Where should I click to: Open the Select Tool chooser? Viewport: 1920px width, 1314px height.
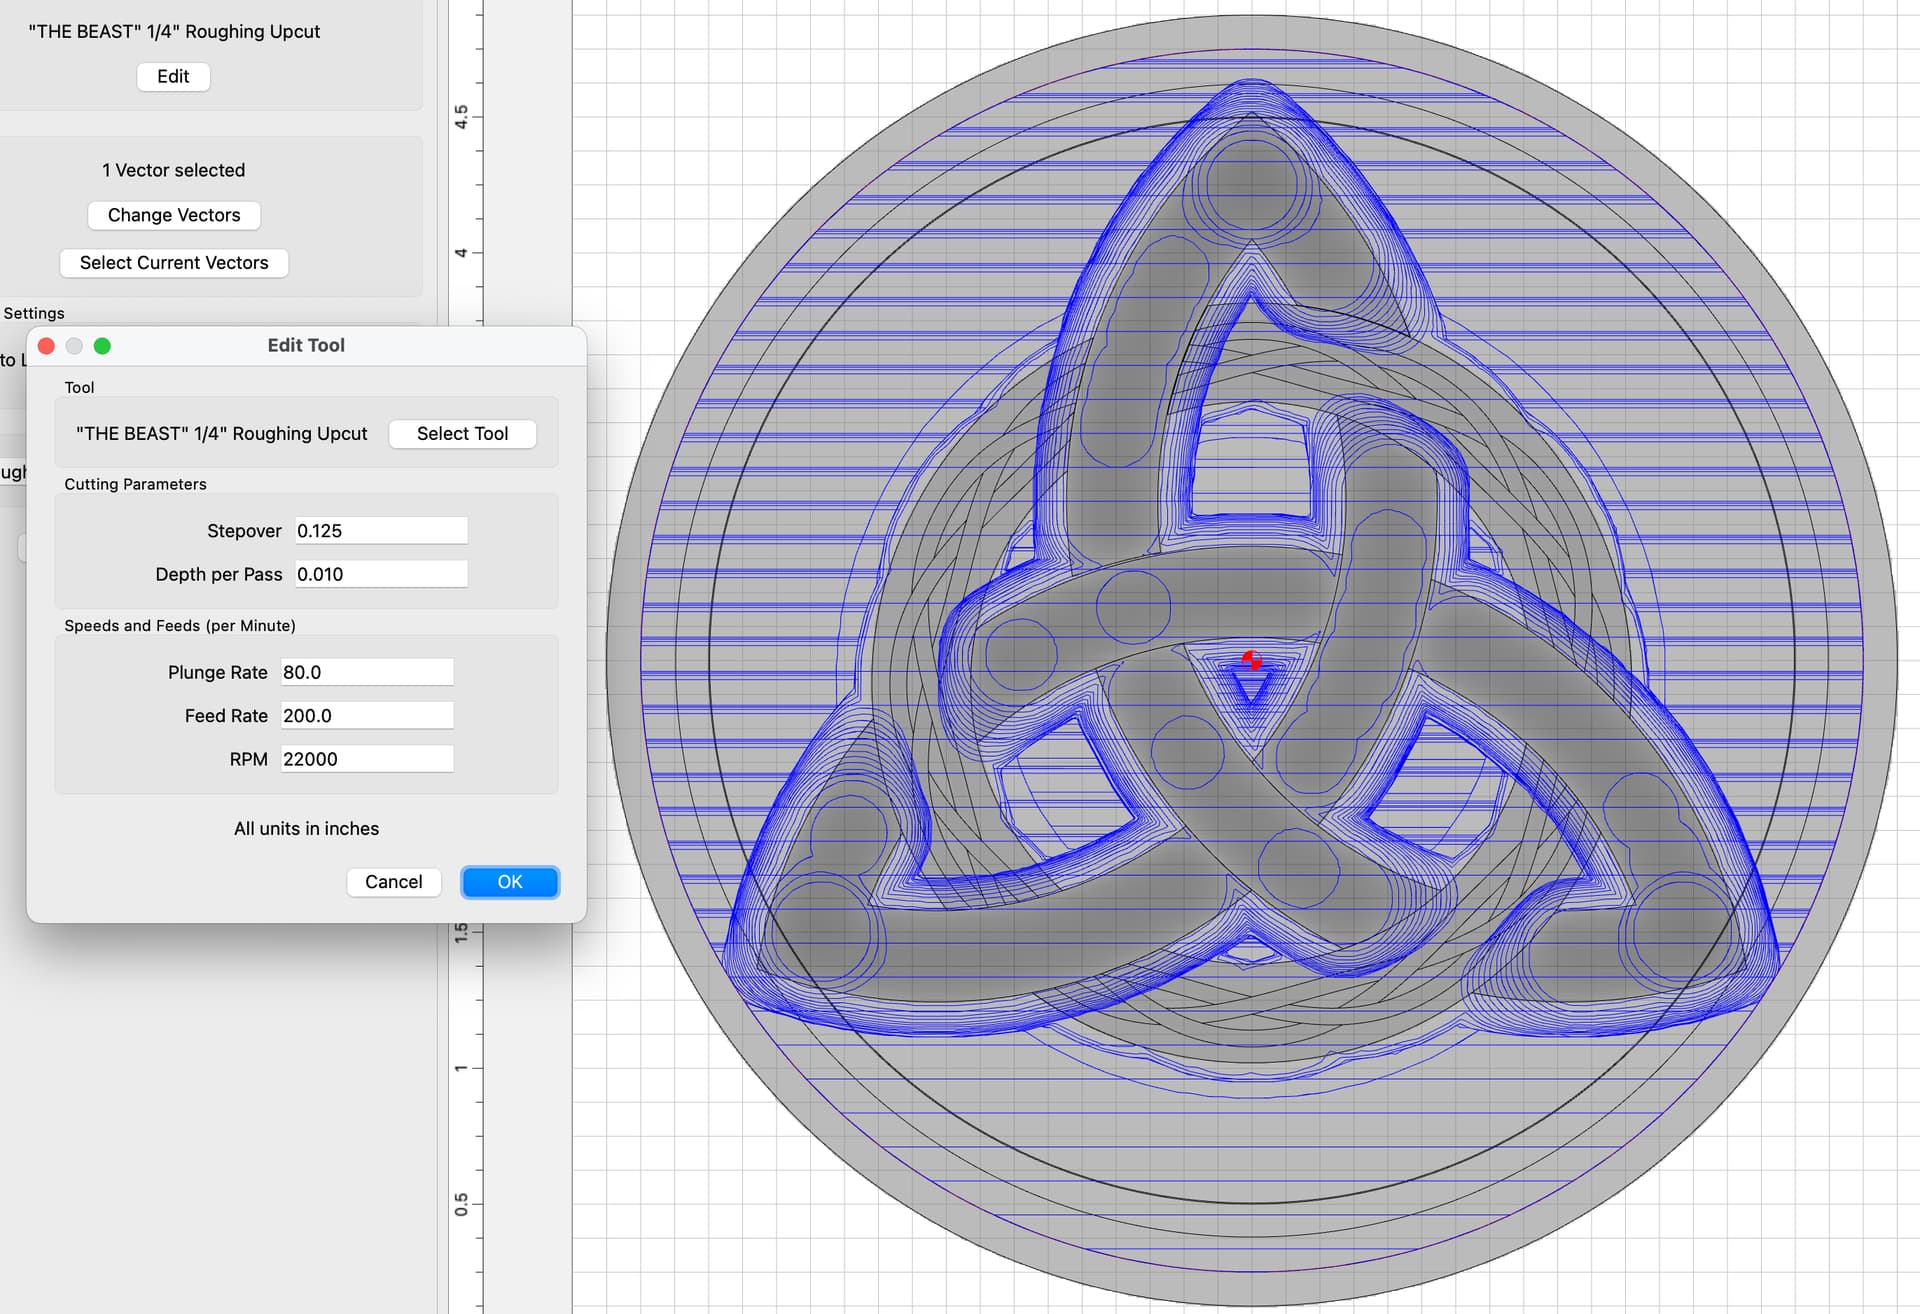(462, 434)
